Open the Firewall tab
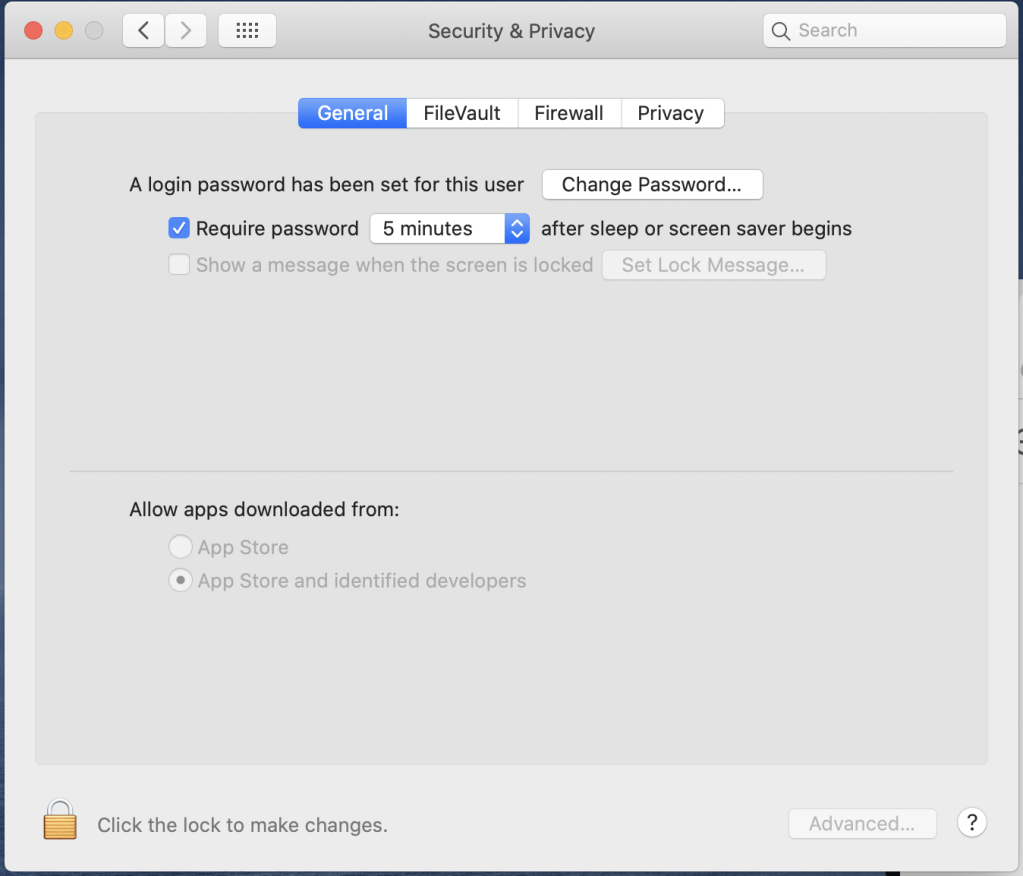Image resolution: width=1023 pixels, height=876 pixels. pos(569,113)
